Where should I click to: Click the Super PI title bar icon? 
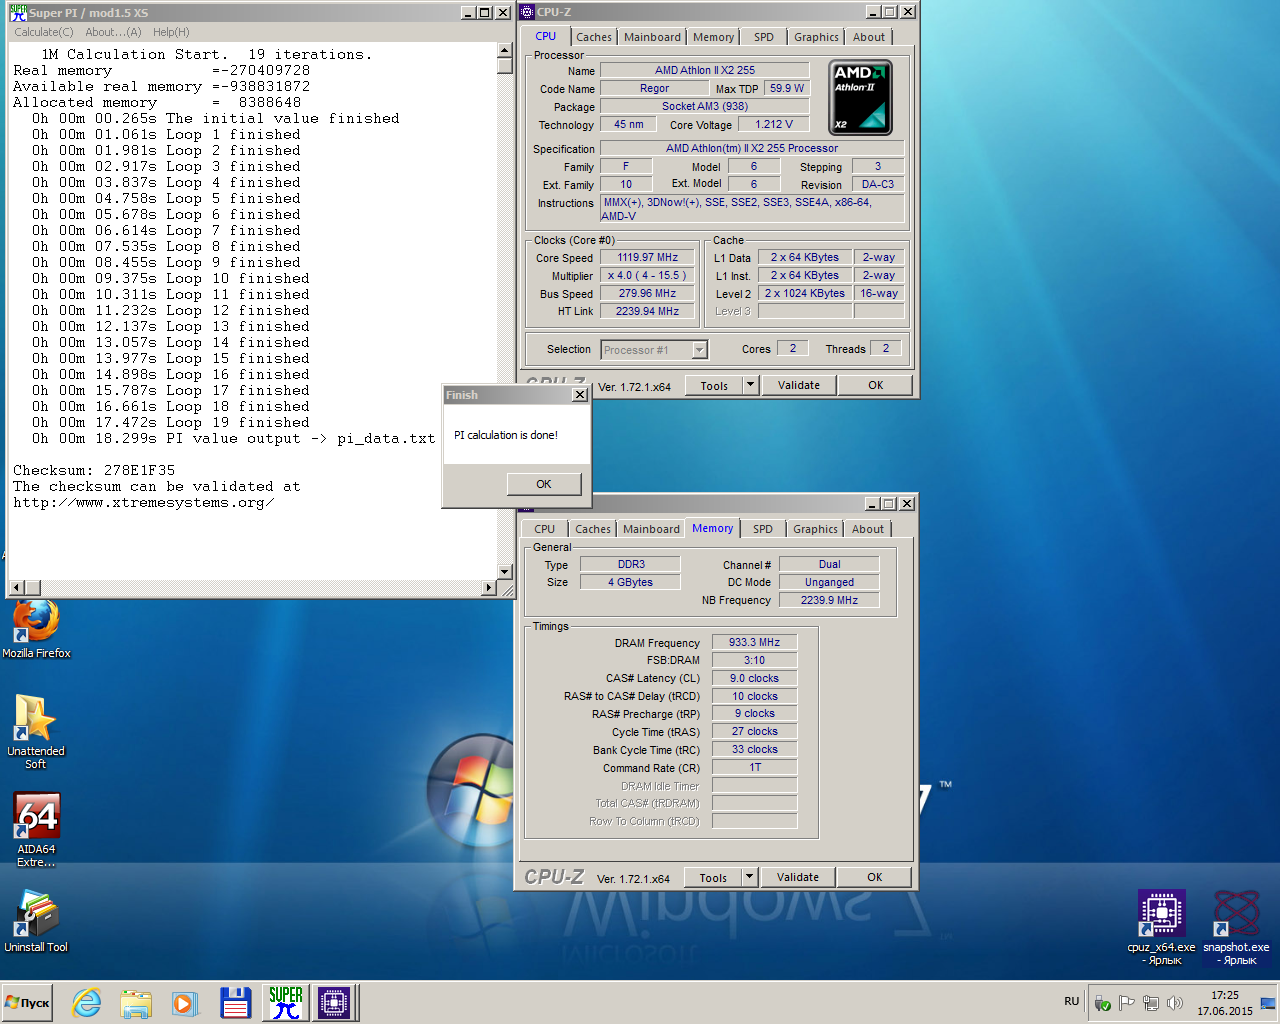[x=18, y=12]
